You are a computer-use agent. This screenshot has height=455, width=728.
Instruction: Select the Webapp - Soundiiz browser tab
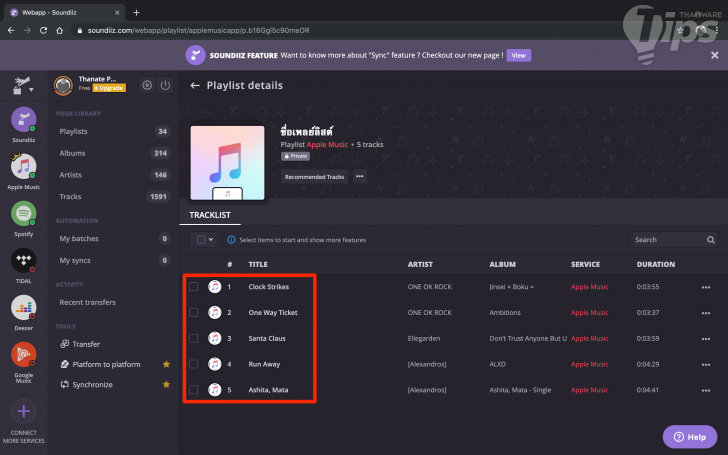click(x=65, y=13)
